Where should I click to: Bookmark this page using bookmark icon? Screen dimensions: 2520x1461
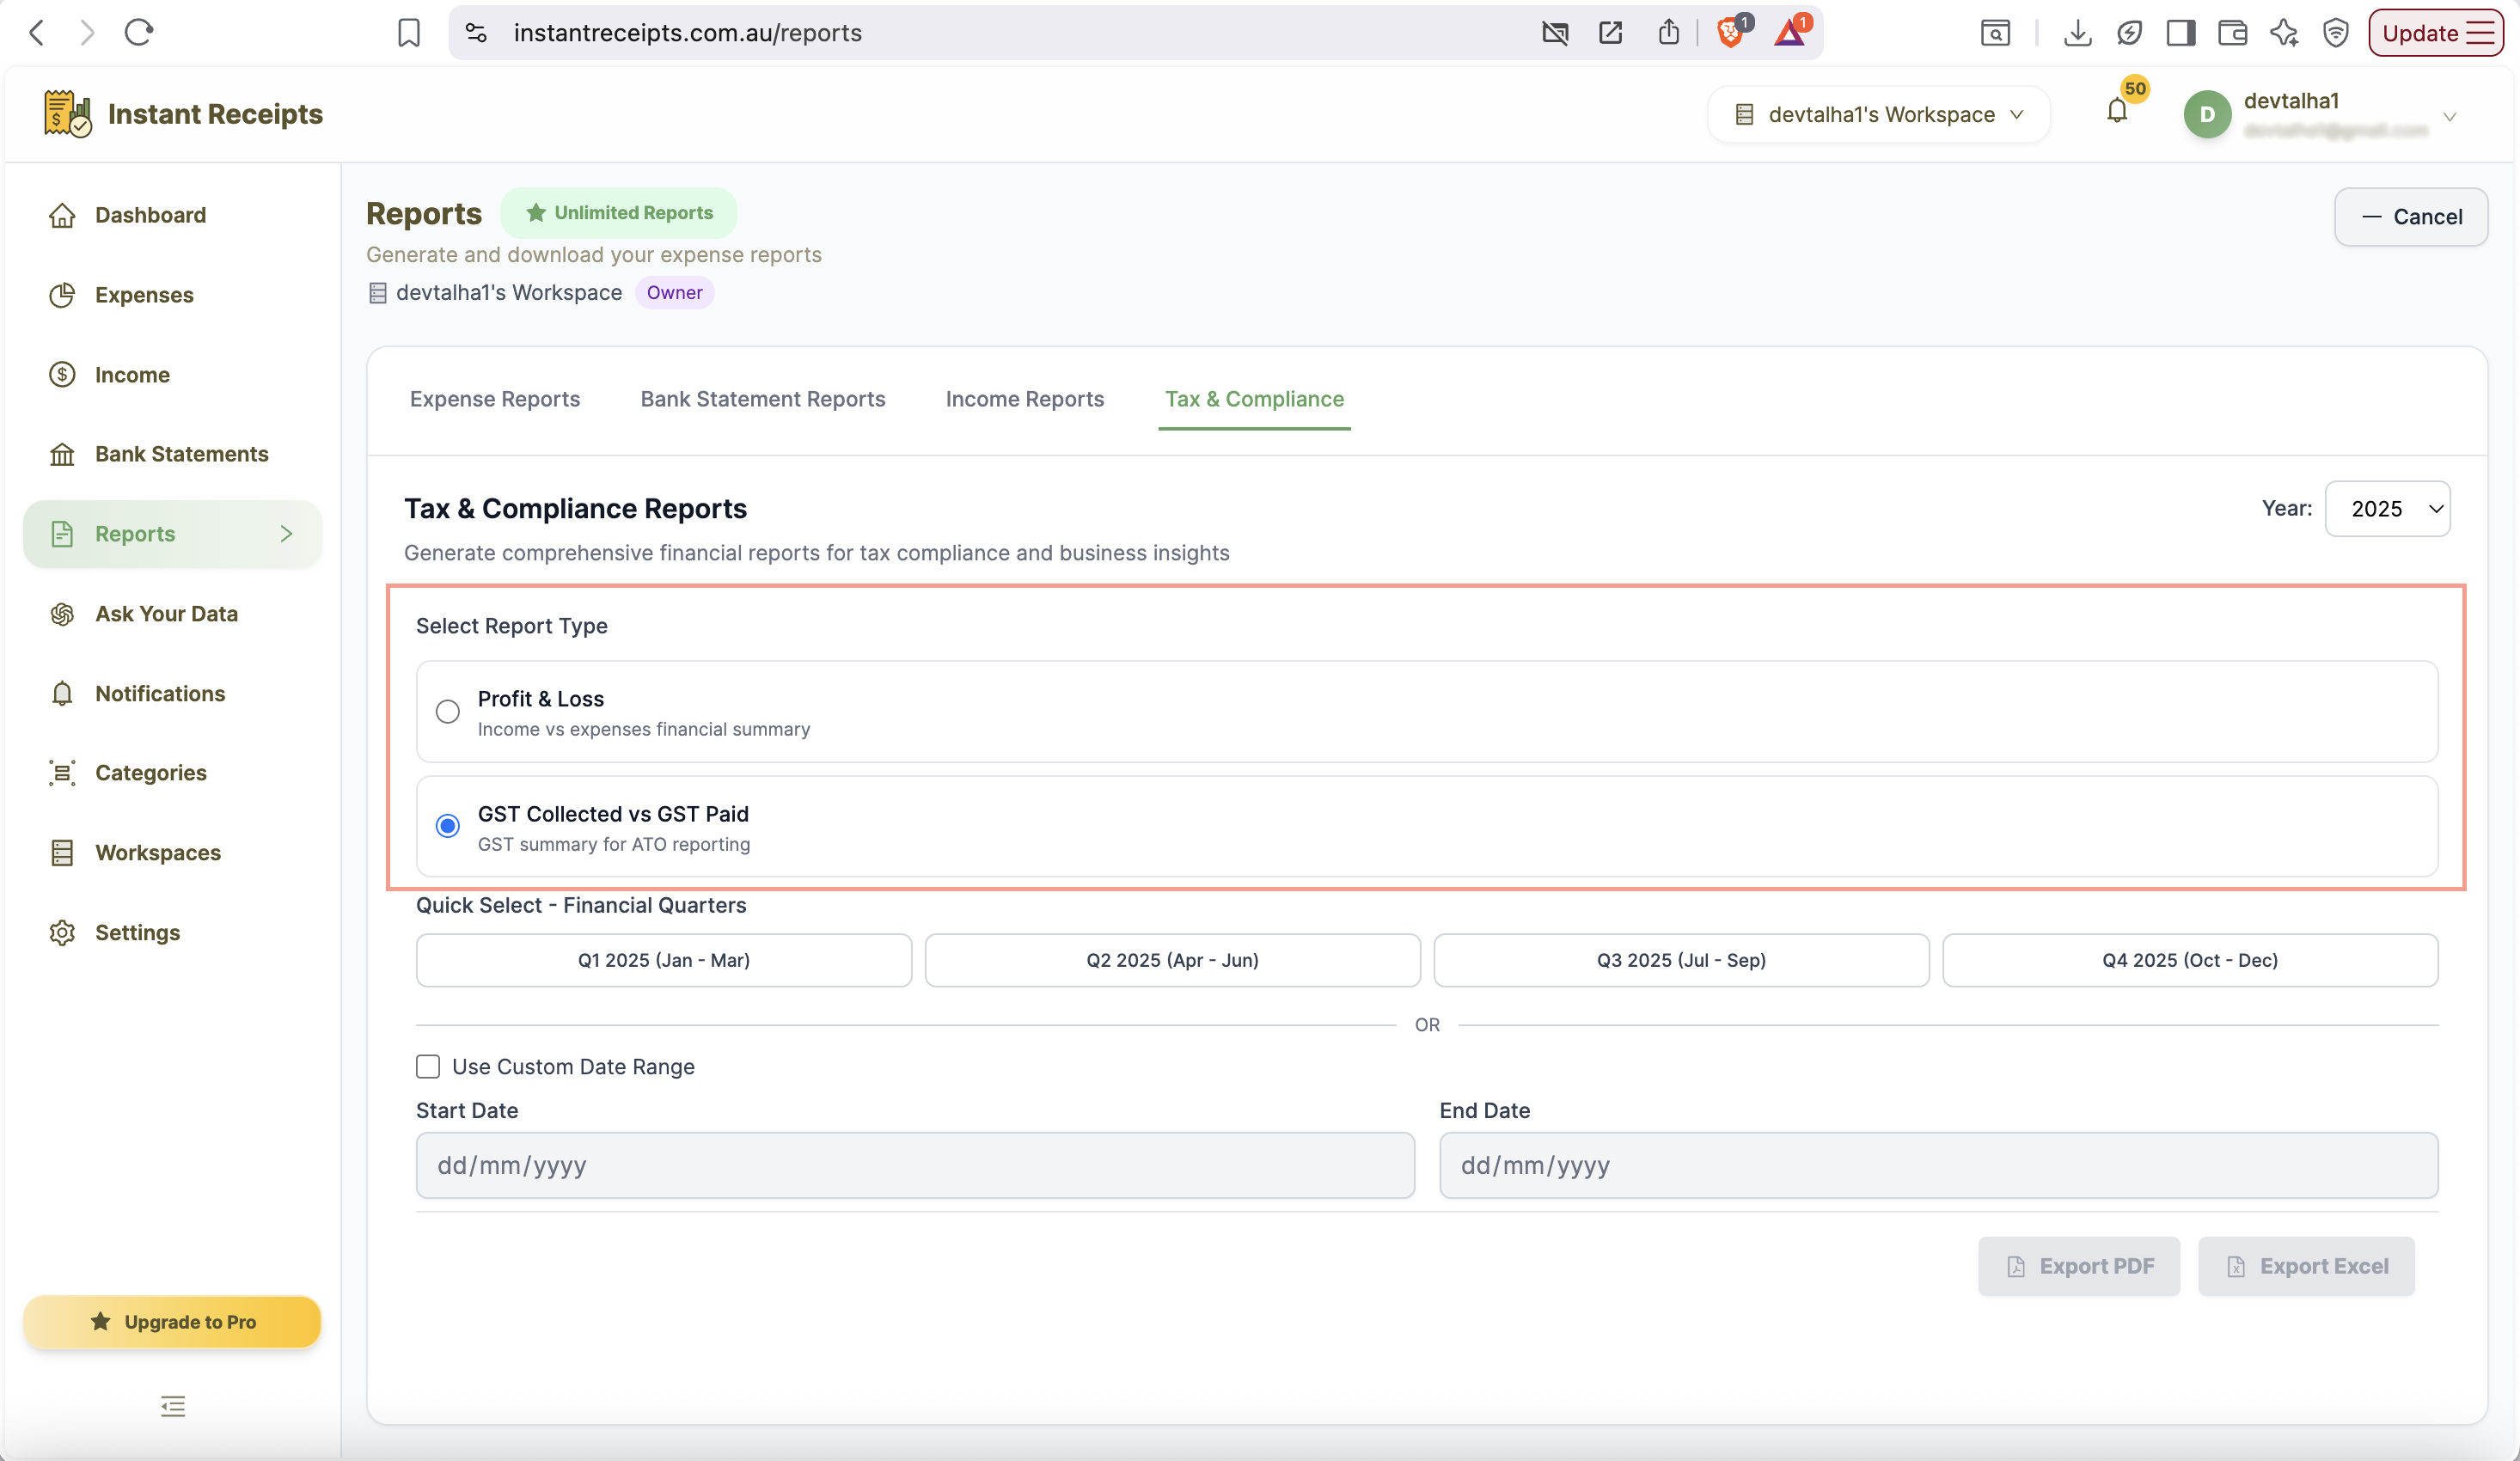coord(408,33)
